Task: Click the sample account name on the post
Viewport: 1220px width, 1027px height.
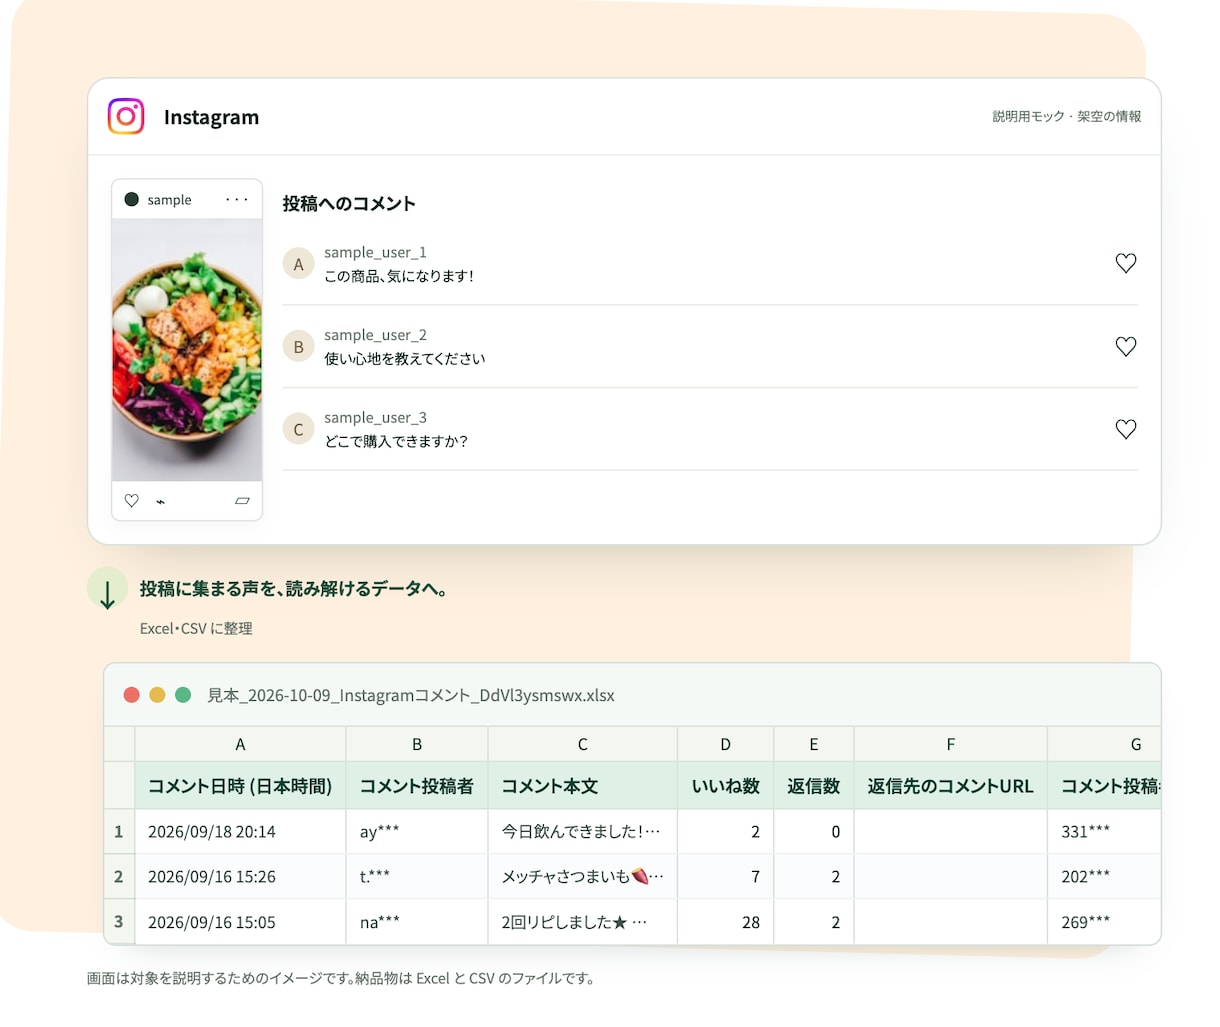Action: [x=169, y=200]
